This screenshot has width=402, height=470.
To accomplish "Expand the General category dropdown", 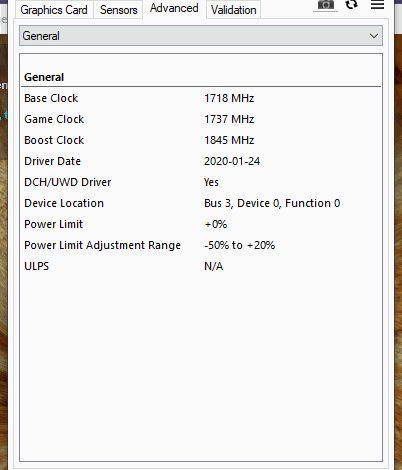I will (x=201, y=36).
